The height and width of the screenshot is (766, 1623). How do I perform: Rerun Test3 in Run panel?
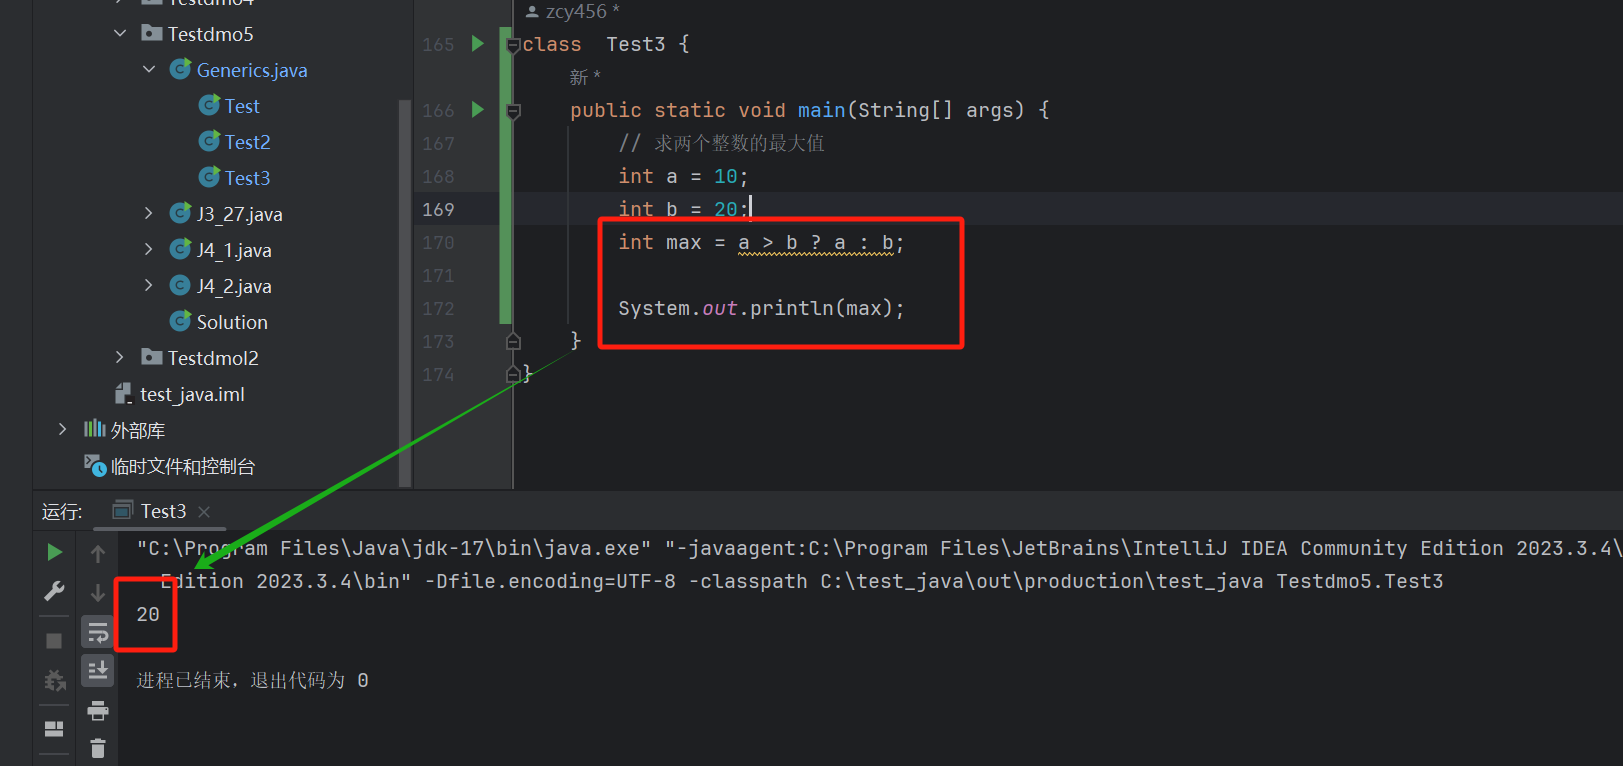pos(54,552)
